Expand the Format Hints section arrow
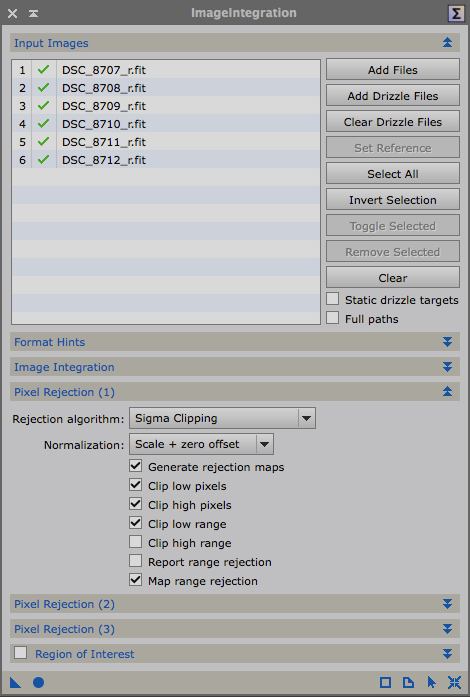The height and width of the screenshot is (697, 470). (x=447, y=342)
